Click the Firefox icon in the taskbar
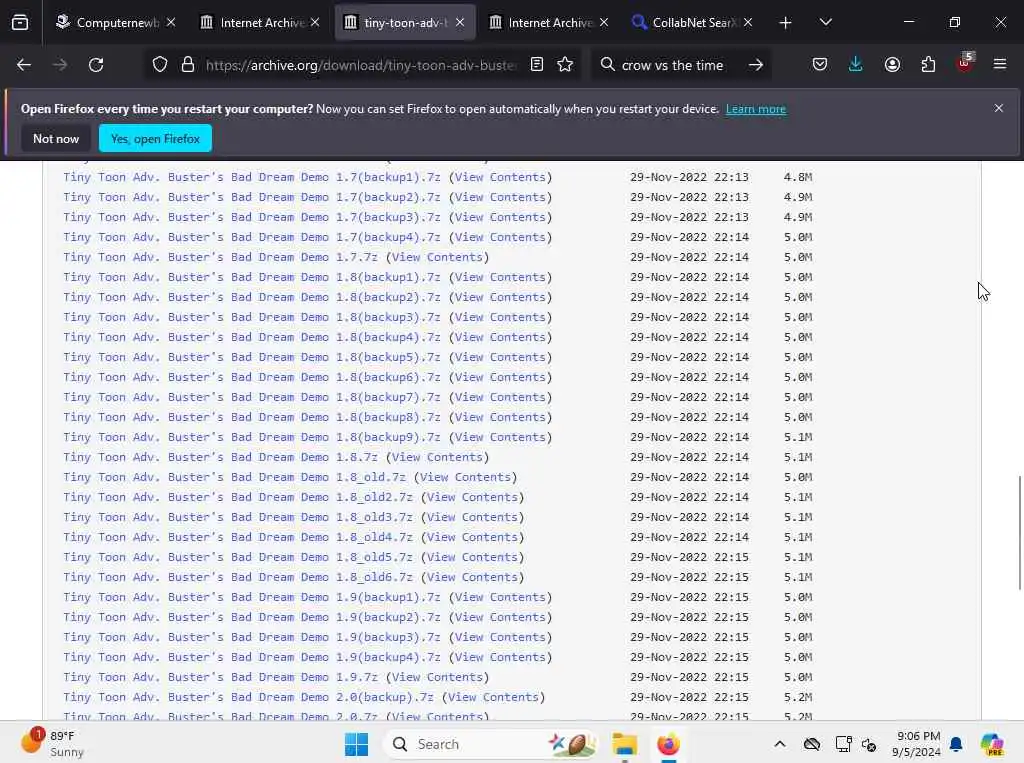Image resolution: width=1024 pixels, height=763 pixels. [x=668, y=744]
